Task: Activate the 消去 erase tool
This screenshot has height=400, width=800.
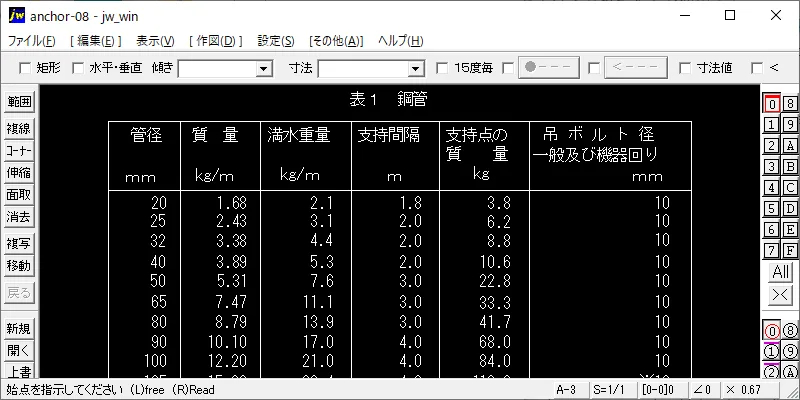Action: 19,217
